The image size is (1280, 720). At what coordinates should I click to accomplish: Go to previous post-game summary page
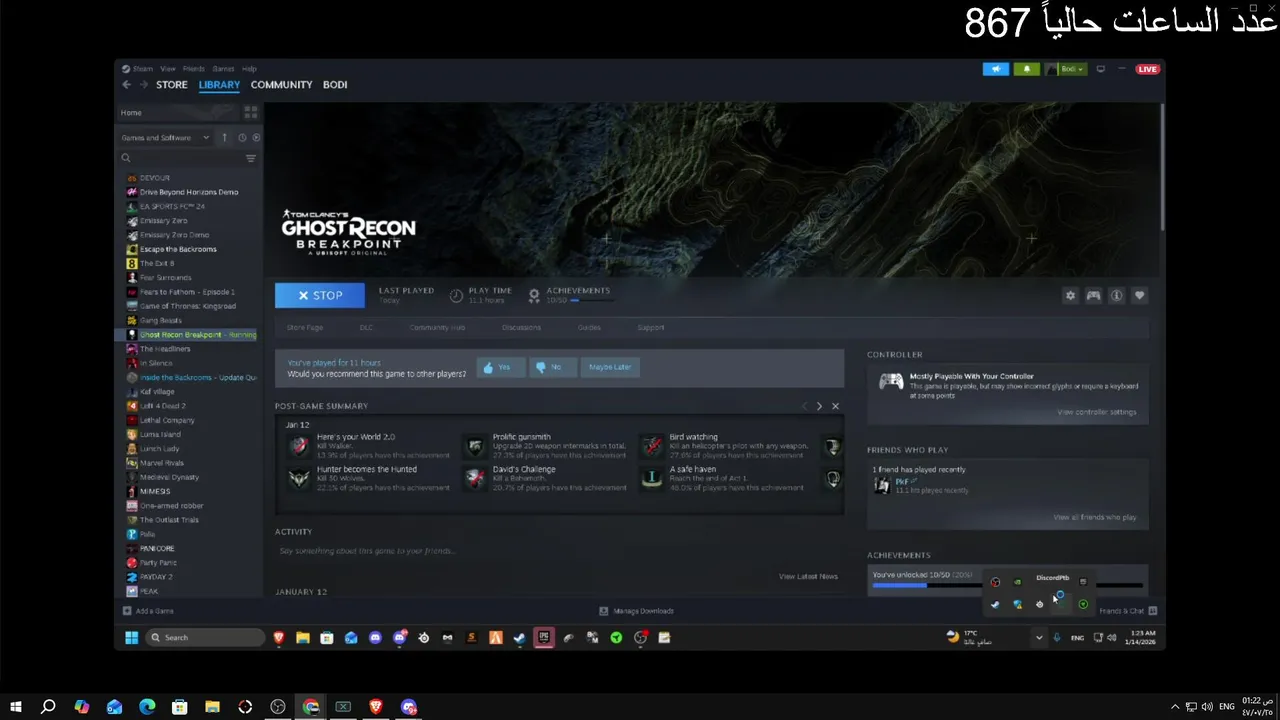pyautogui.click(x=803, y=406)
